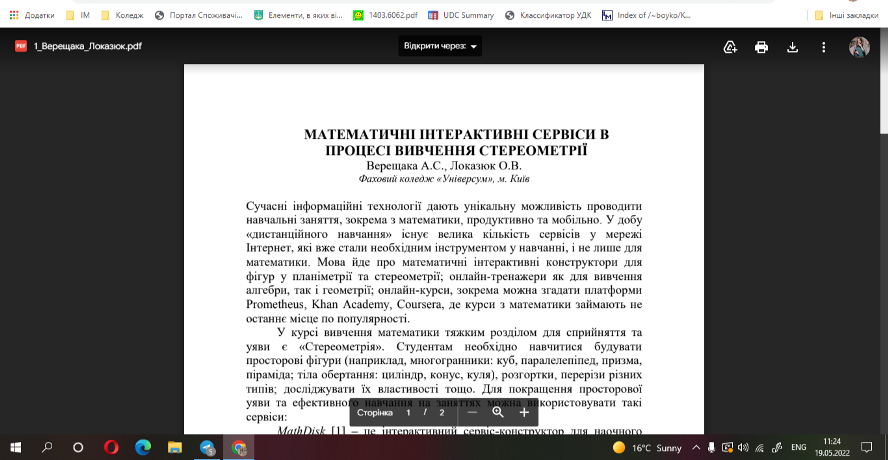Zoom out with the minus button
Viewport: 888px width, 460px height.
(472, 412)
